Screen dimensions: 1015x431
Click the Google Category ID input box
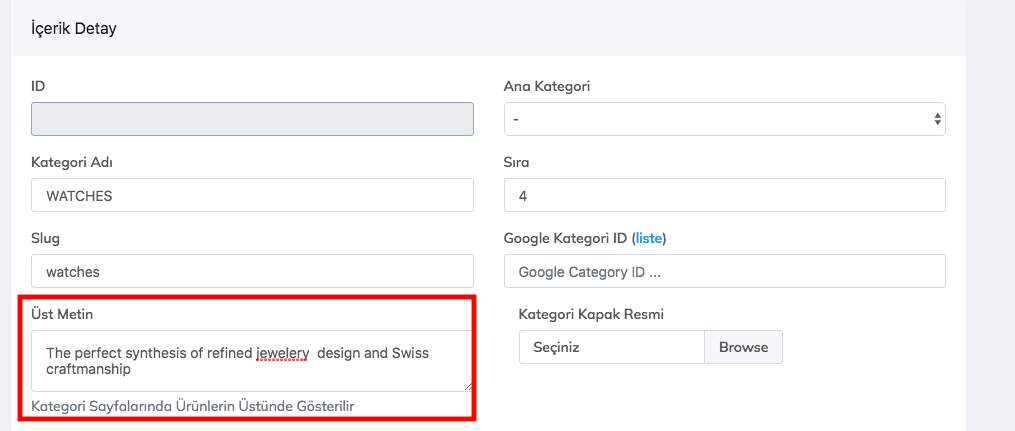724,271
